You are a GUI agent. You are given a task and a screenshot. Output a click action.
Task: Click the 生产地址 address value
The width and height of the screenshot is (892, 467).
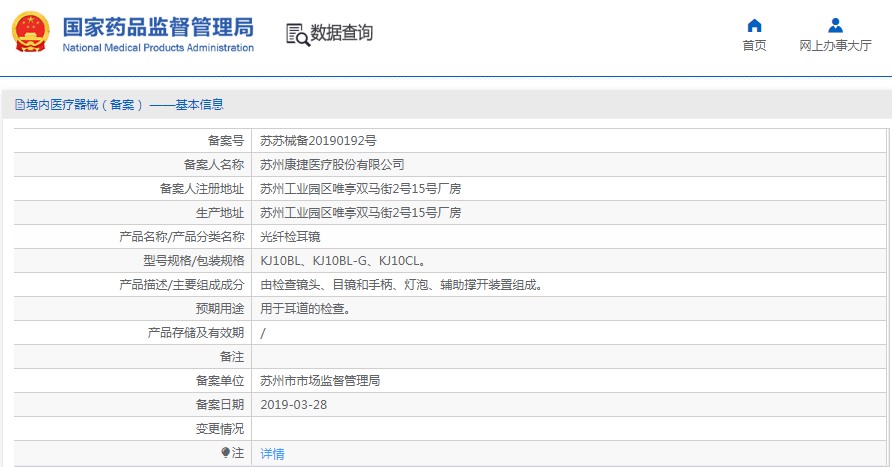[x=360, y=212]
